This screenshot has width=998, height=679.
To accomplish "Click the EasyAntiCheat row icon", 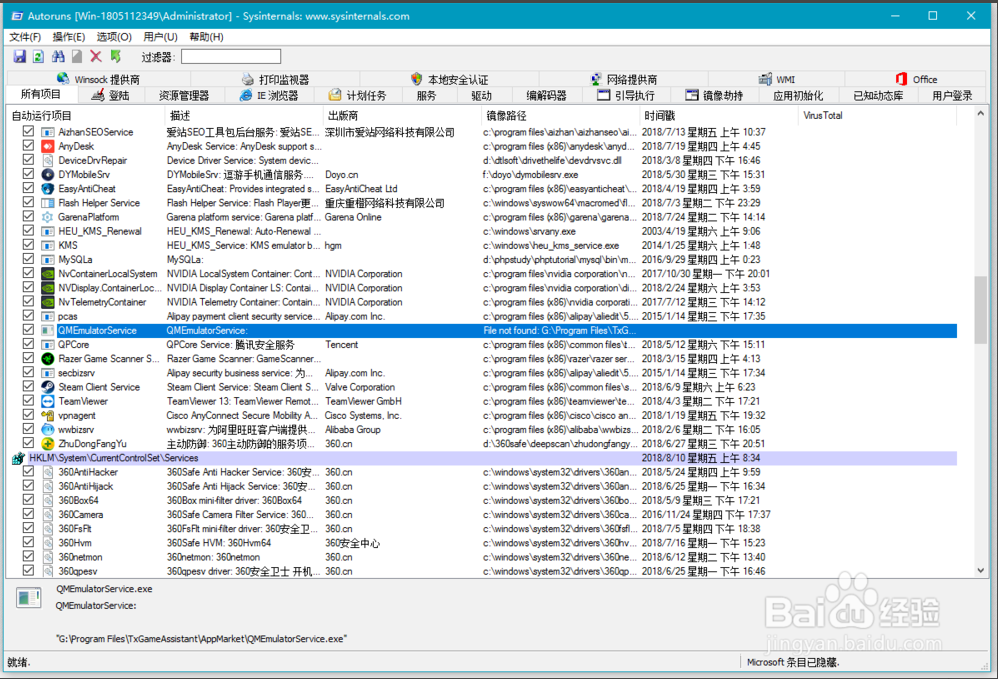I will tap(48, 189).
